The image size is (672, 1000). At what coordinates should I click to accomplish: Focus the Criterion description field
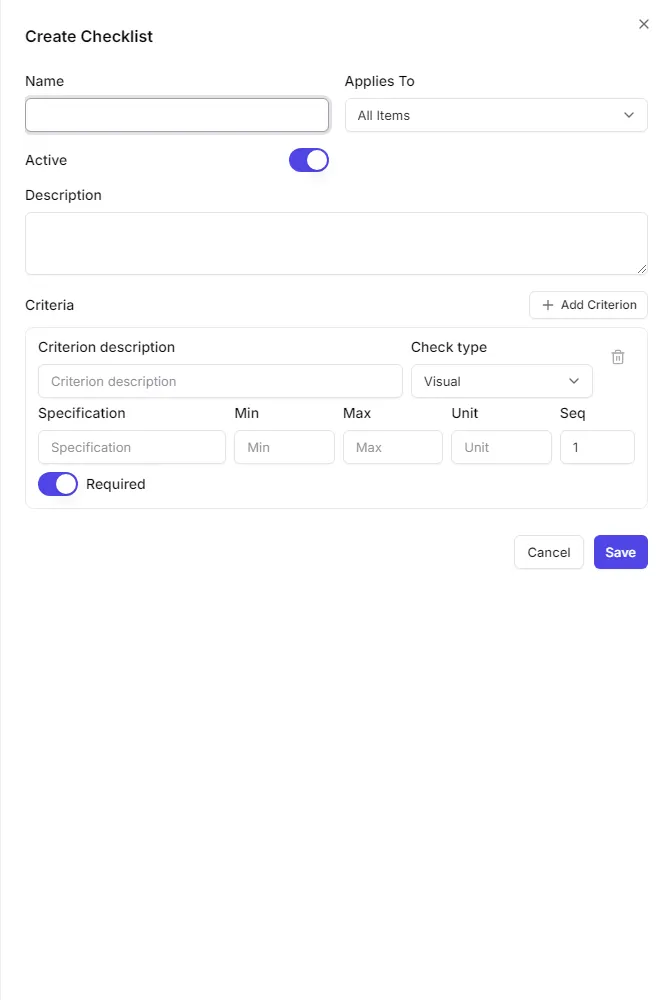[220, 381]
